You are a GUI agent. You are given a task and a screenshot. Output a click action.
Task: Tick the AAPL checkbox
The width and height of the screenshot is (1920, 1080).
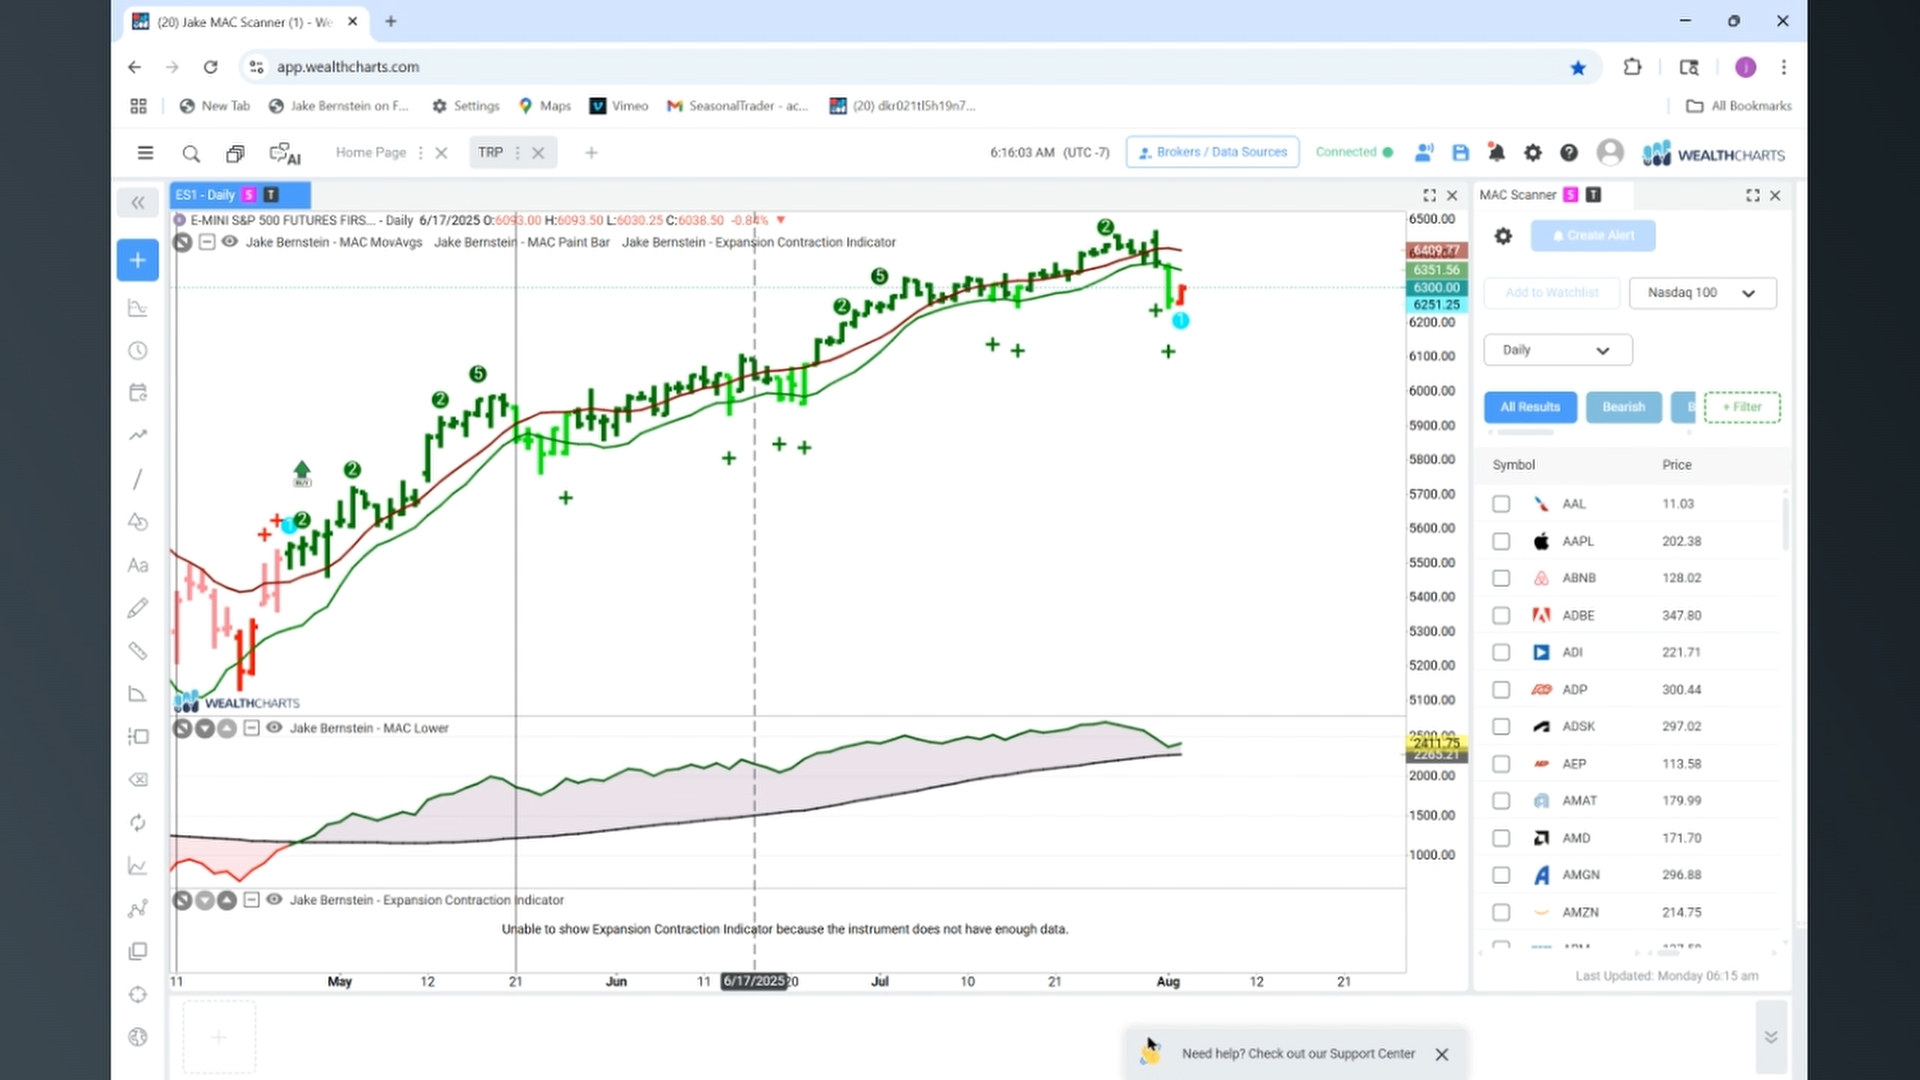pos(1501,541)
